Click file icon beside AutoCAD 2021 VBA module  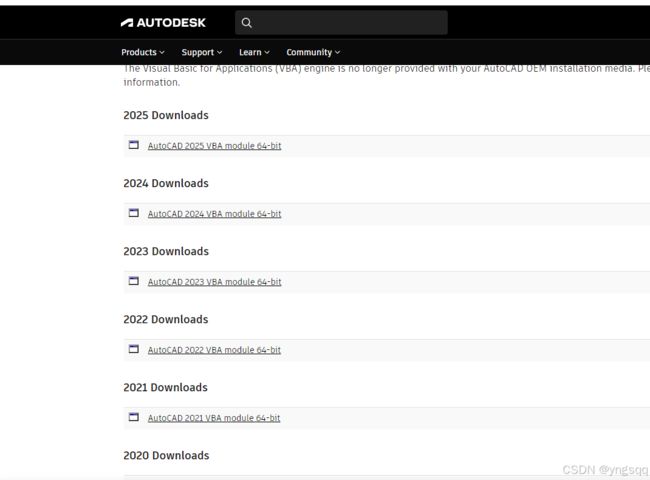[x=133, y=417]
